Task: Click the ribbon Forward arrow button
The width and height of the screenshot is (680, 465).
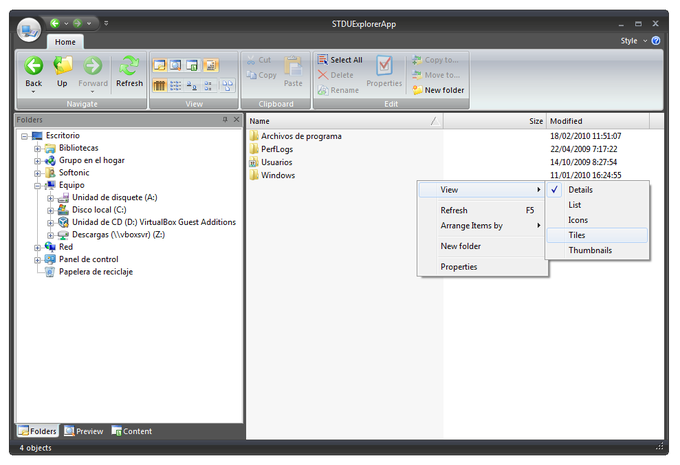Action: pos(93,65)
